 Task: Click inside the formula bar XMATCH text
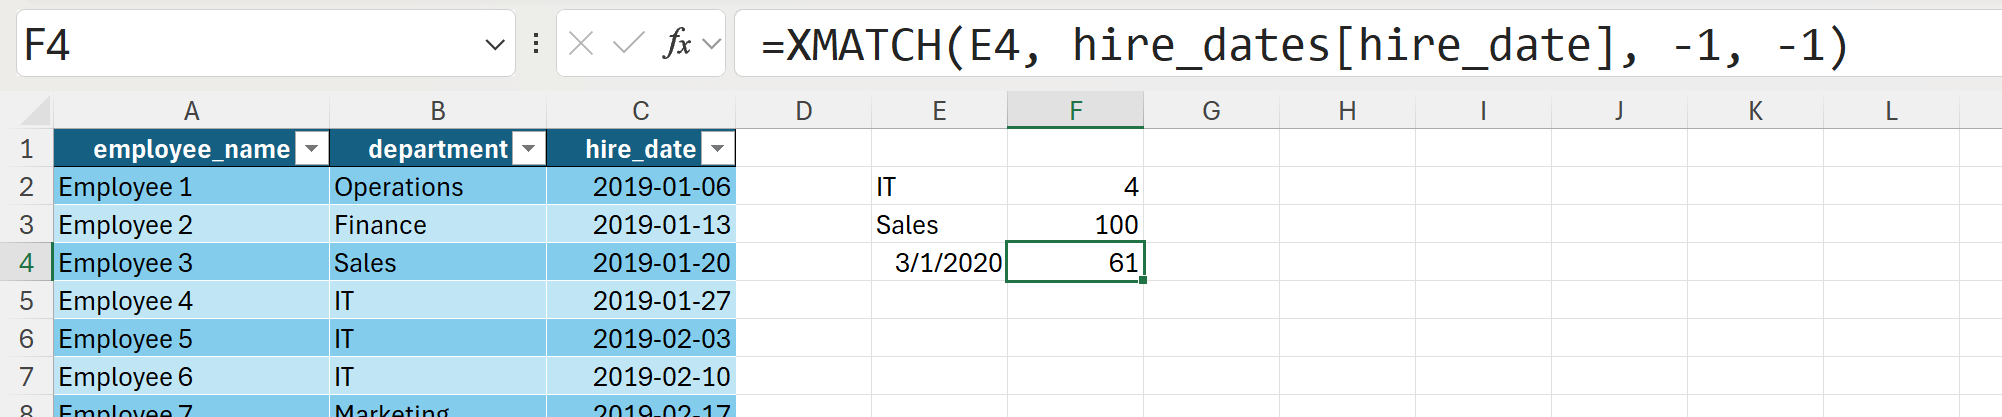1300,45
